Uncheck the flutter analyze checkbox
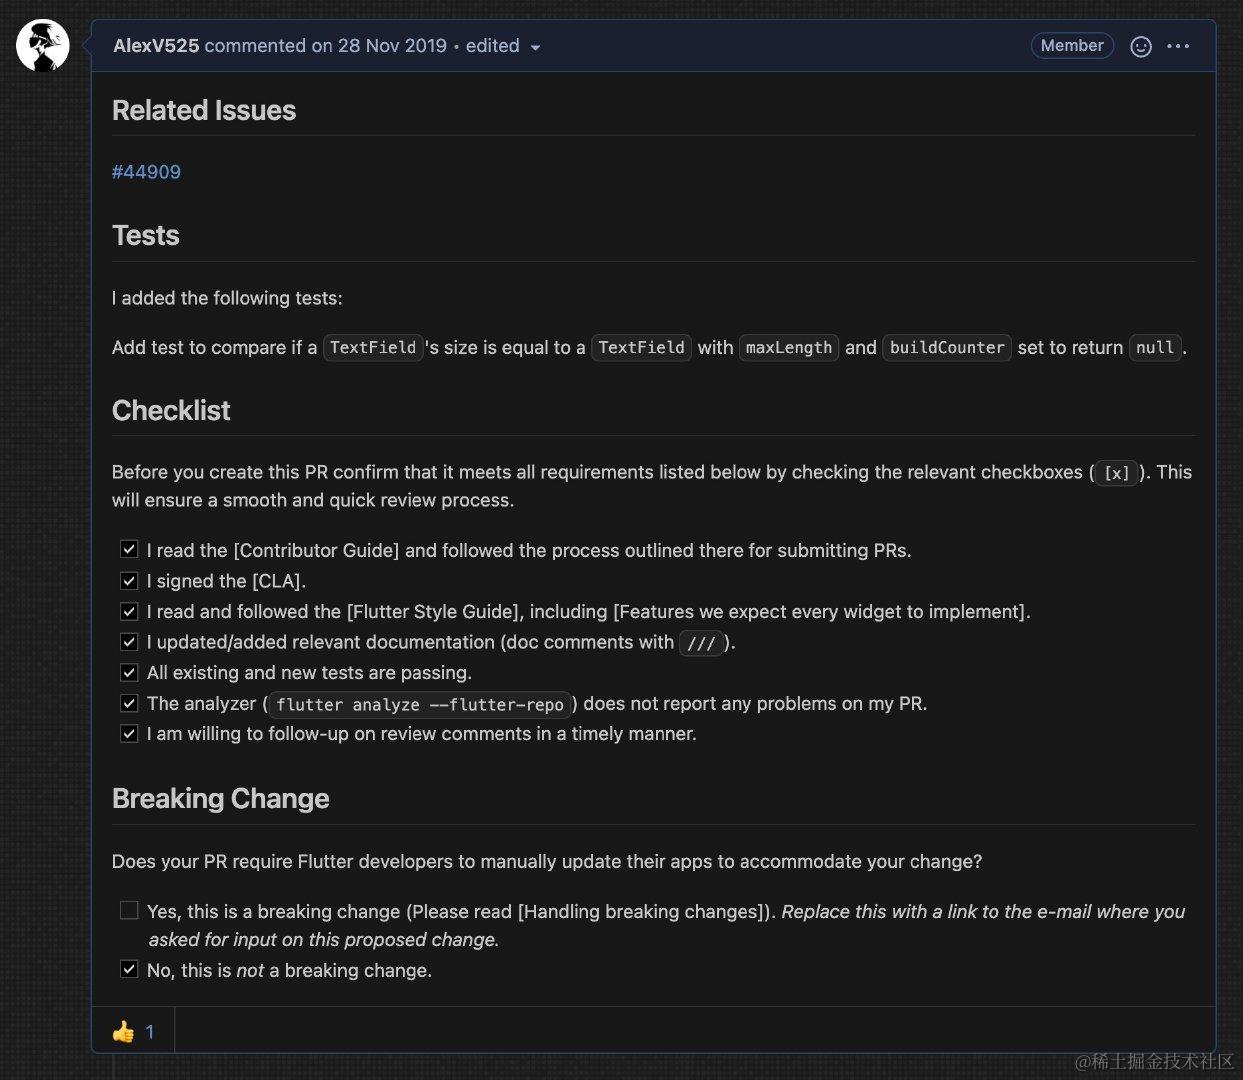 pyautogui.click(x=129, y=703)
